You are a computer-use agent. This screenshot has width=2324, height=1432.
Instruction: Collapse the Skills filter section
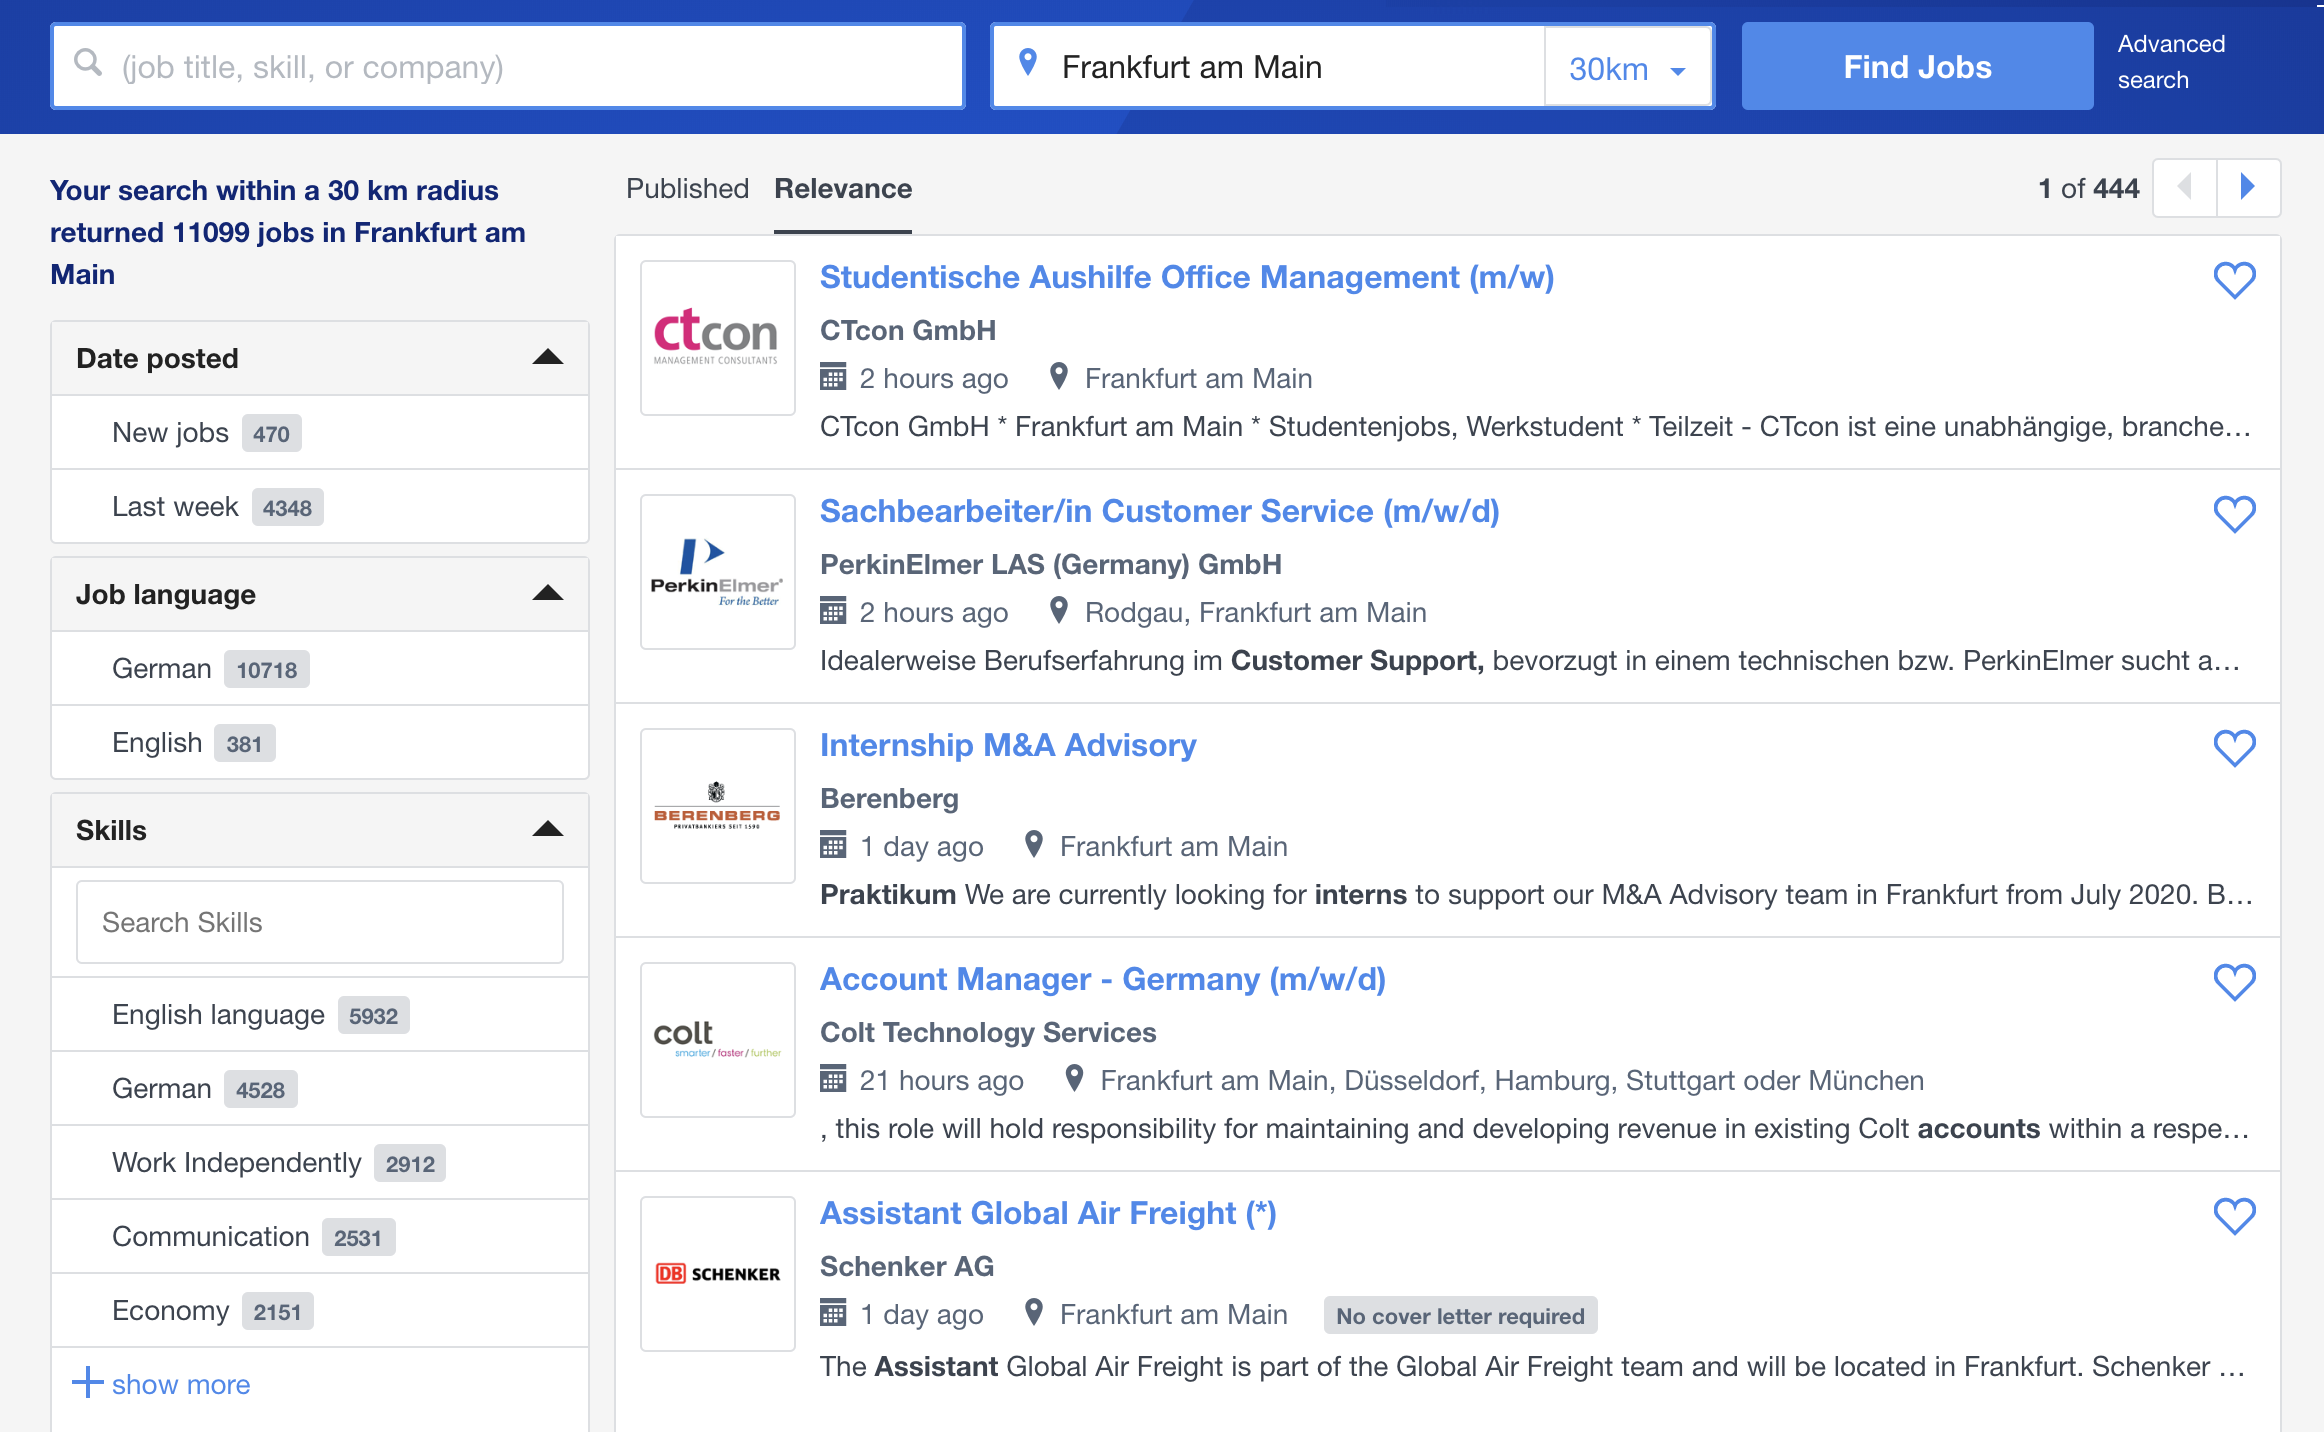click(547, 830)
